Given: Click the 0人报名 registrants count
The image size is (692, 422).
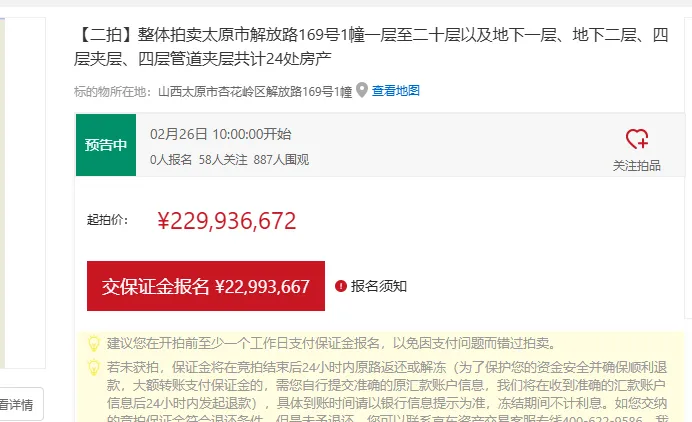Looking at the screenshot, I should 171,159.
